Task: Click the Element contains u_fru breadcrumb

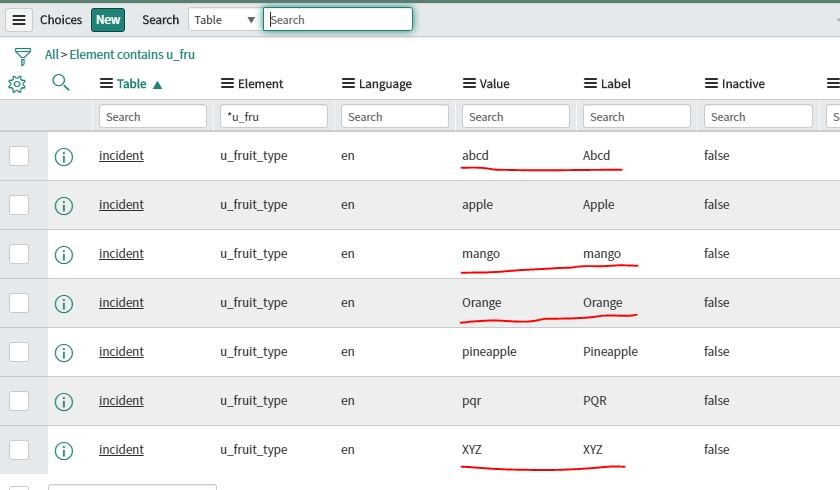Action: click(132, 55)
